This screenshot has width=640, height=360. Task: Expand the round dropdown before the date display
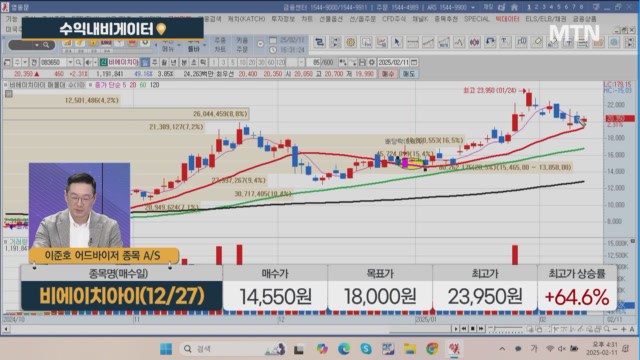(x=260, y=44)
